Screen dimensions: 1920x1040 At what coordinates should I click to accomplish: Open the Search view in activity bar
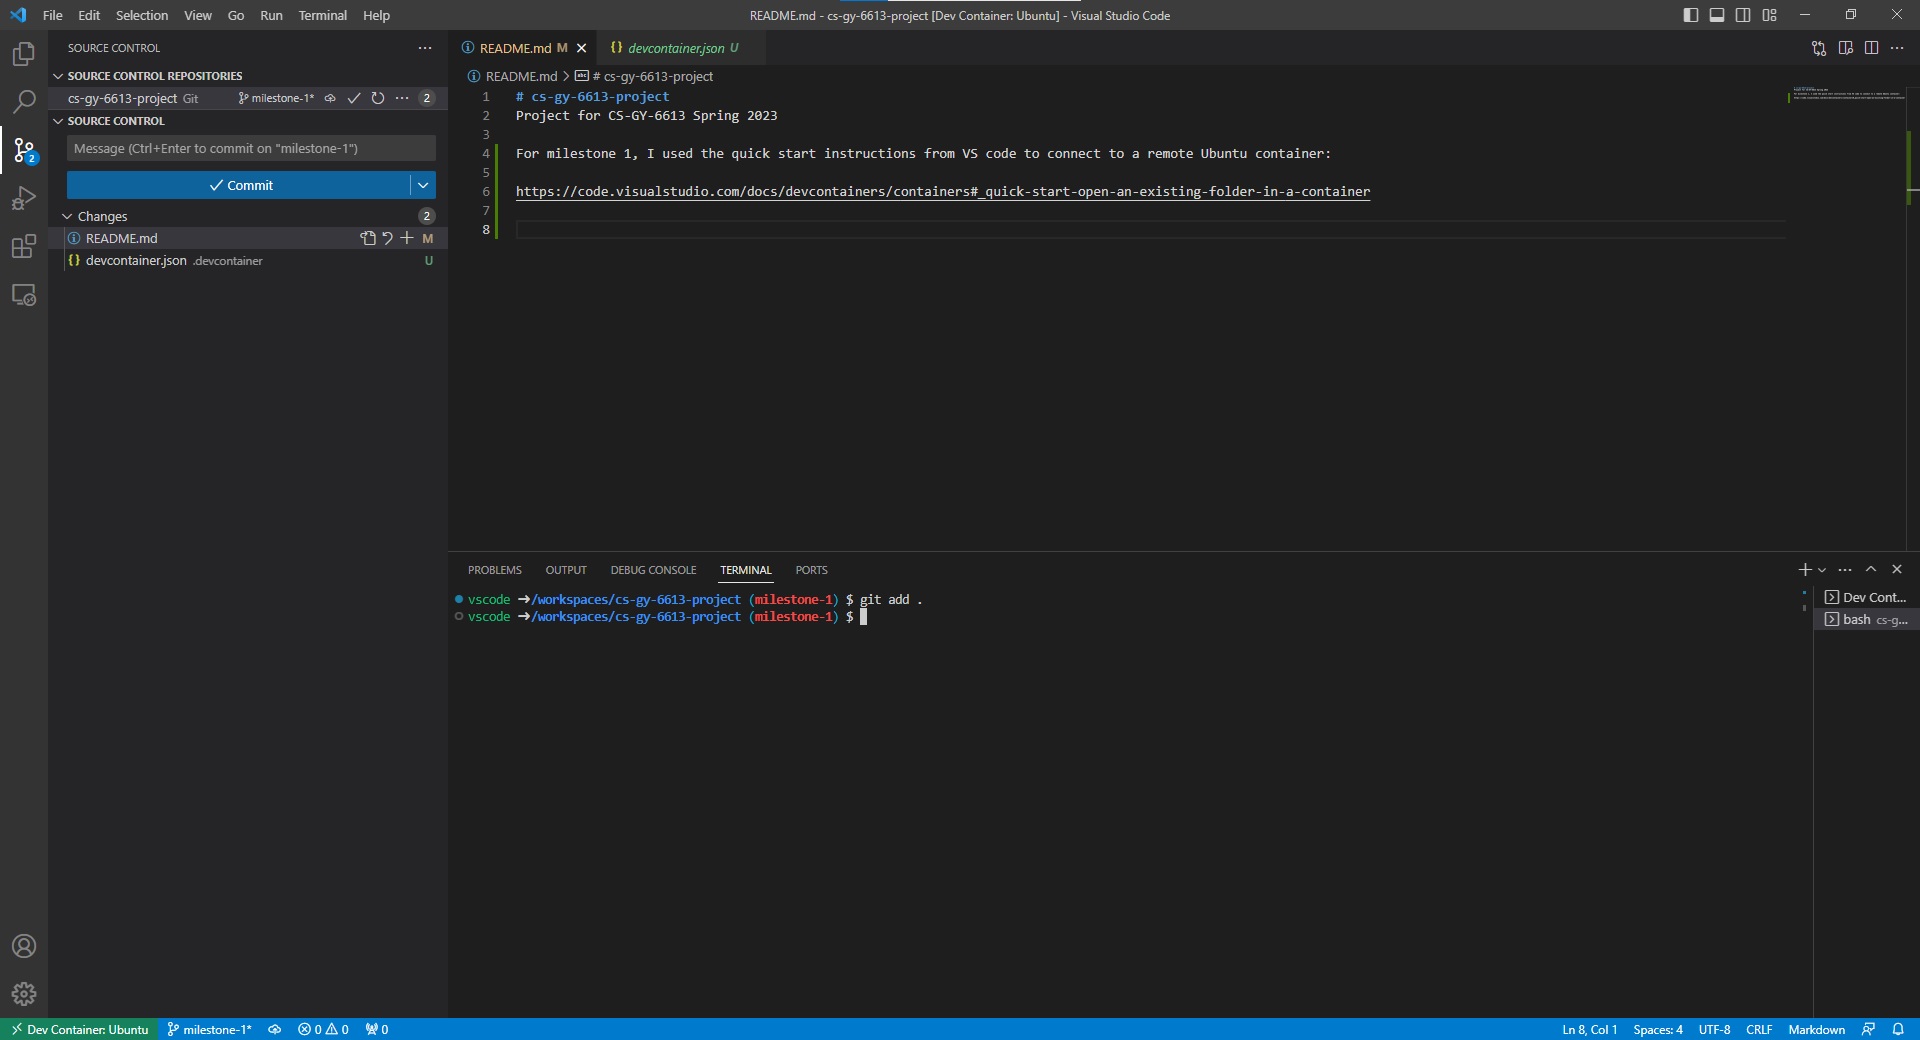(24, 102)
